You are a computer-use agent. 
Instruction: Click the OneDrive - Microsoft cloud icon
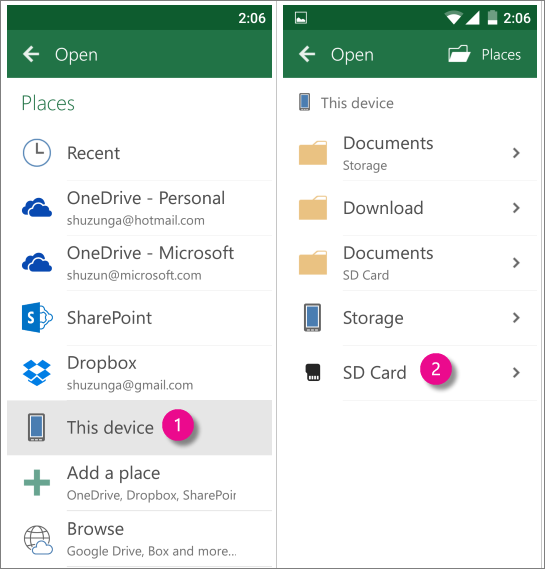coord(37,262)
